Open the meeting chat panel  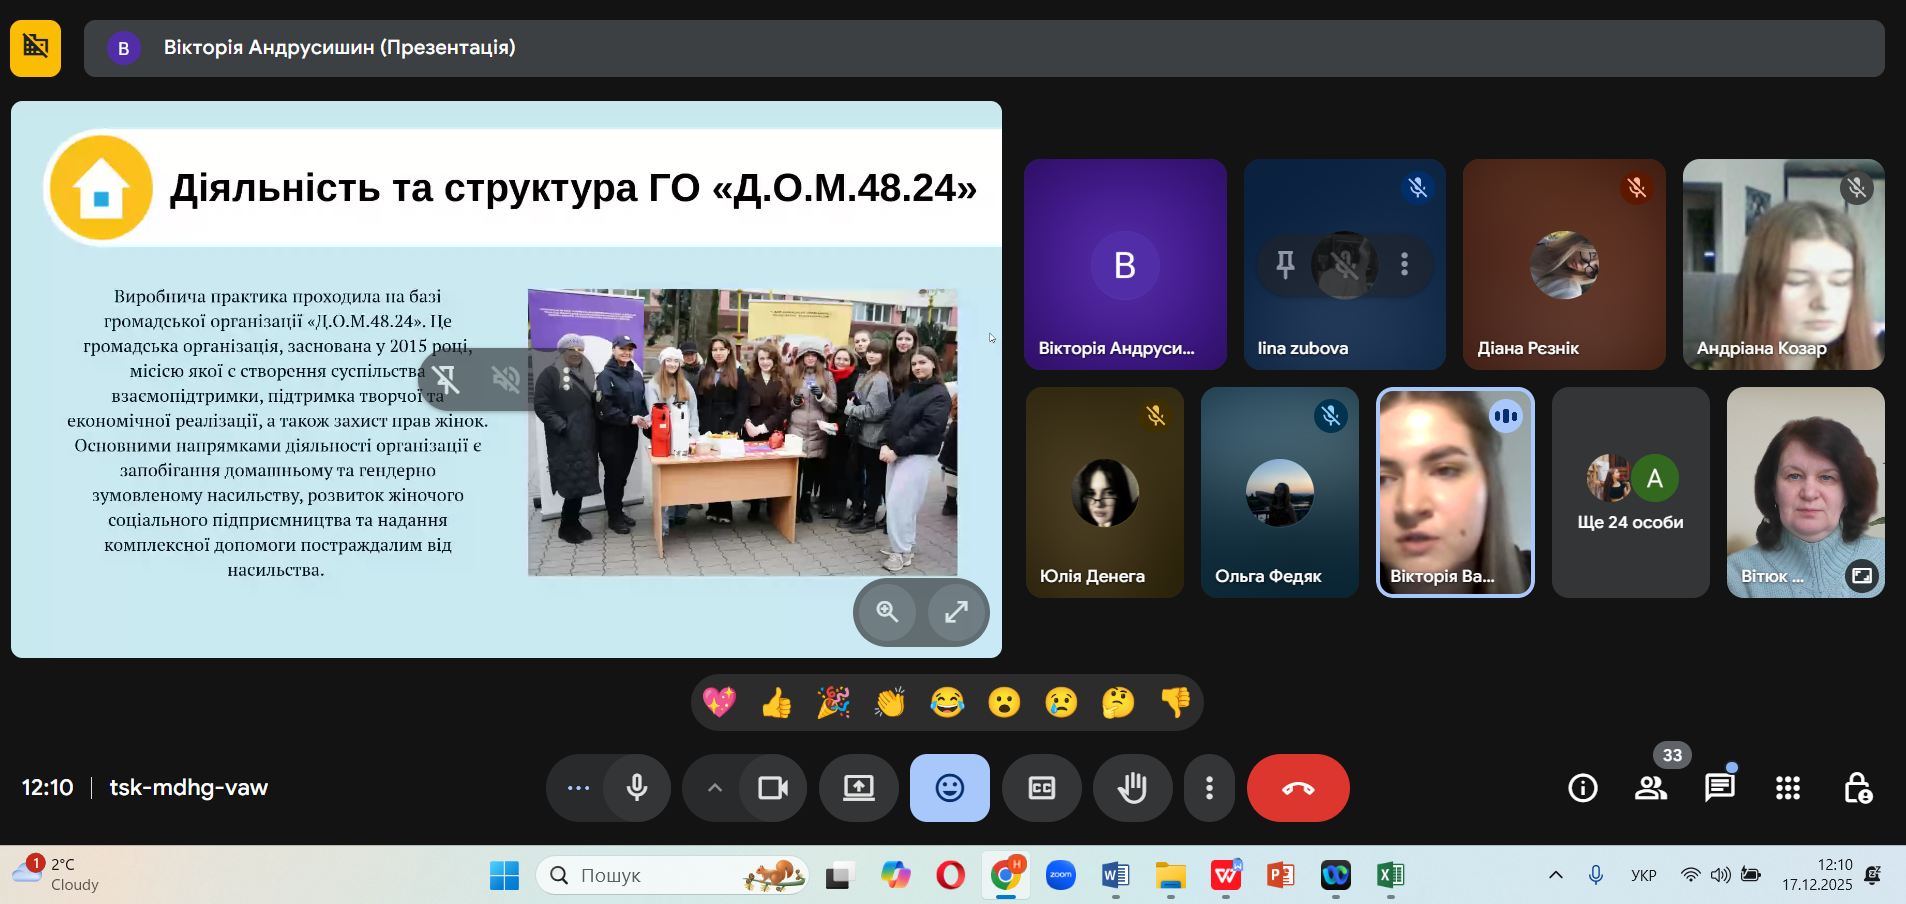[x=1719, y=788]
